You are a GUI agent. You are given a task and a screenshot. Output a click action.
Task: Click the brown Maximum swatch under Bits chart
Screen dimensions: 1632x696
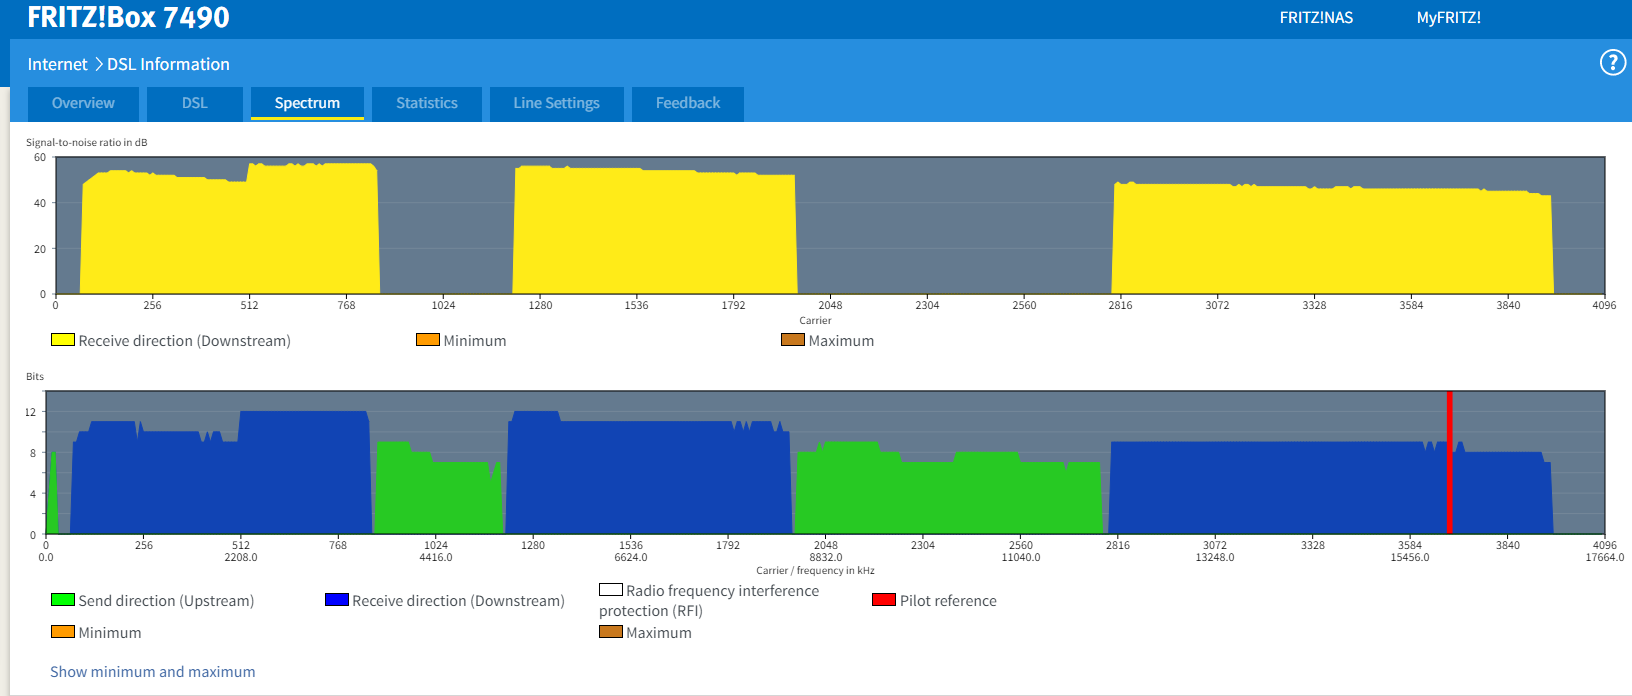(x=611, y=632)
